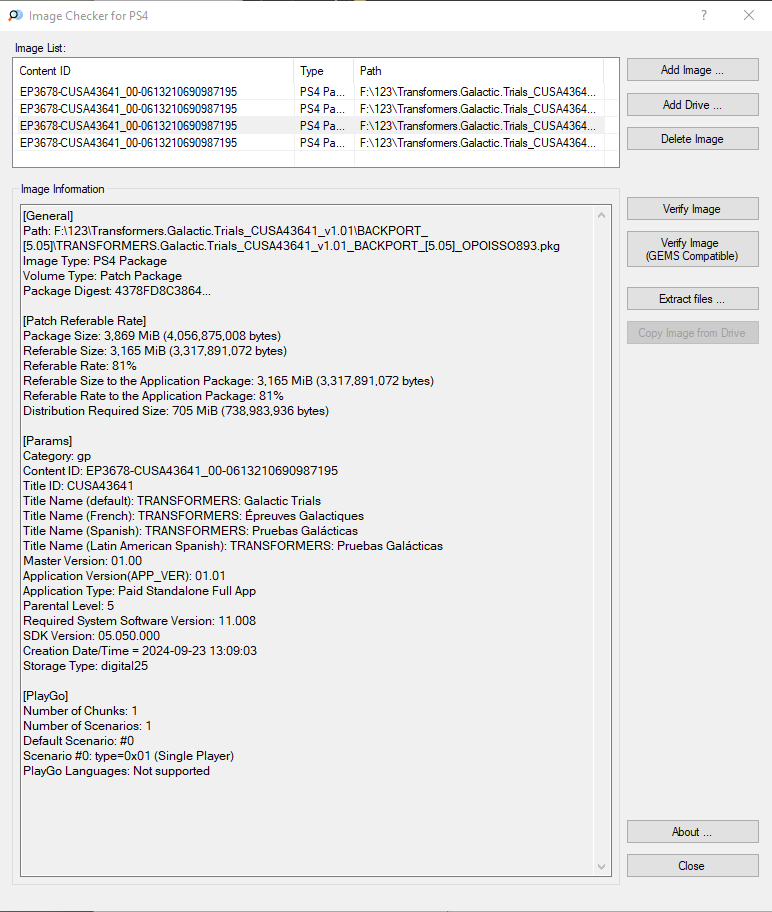This screenshot has height=912, width=772.
Task: Open the About dialog
Action: tap(692, 832)
